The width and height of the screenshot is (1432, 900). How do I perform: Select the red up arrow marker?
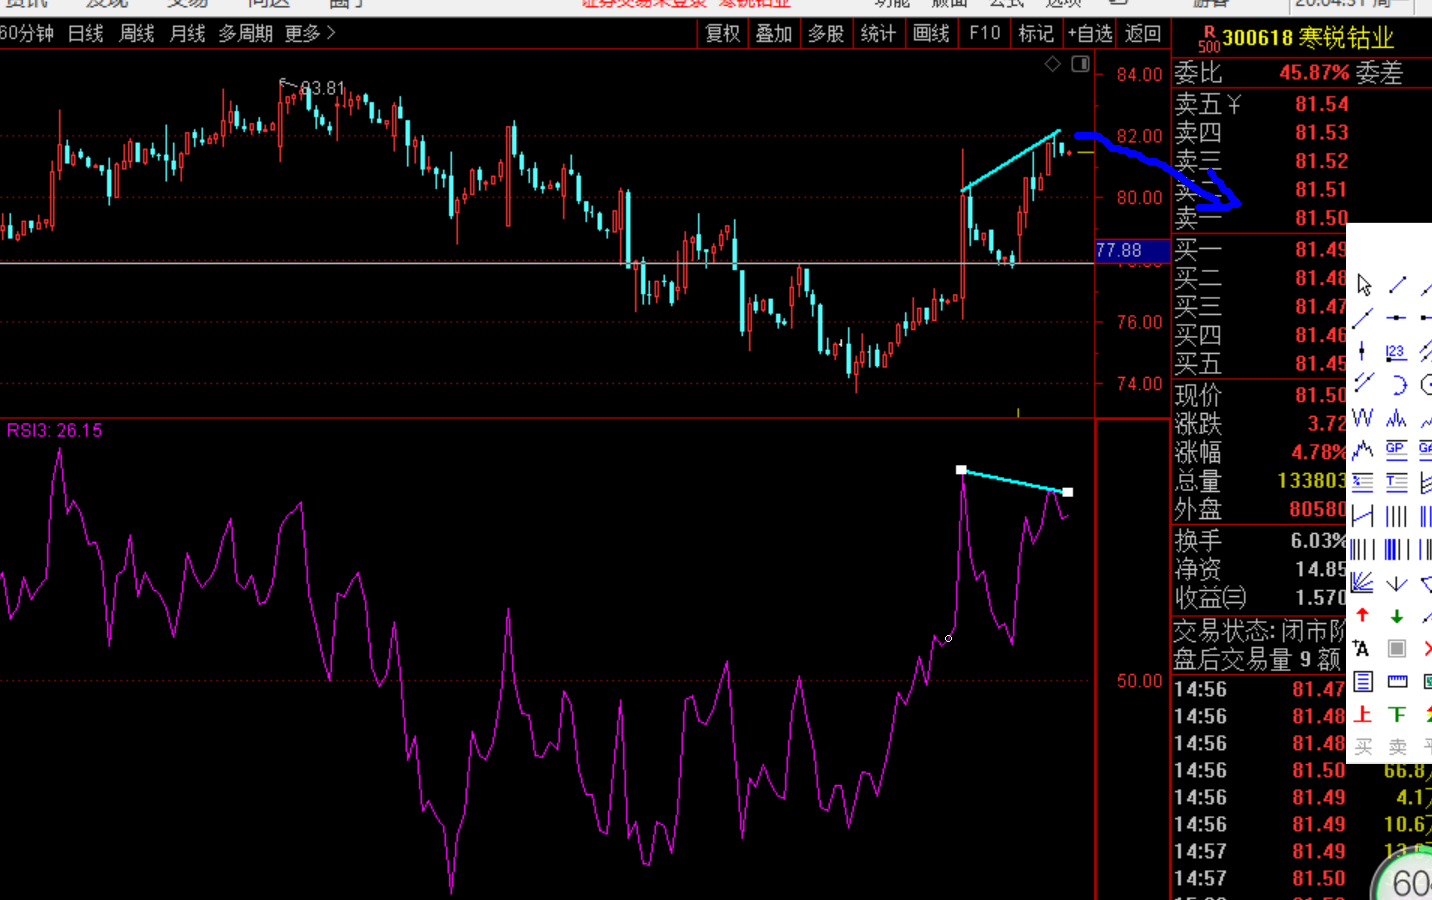coord(1363,616)
